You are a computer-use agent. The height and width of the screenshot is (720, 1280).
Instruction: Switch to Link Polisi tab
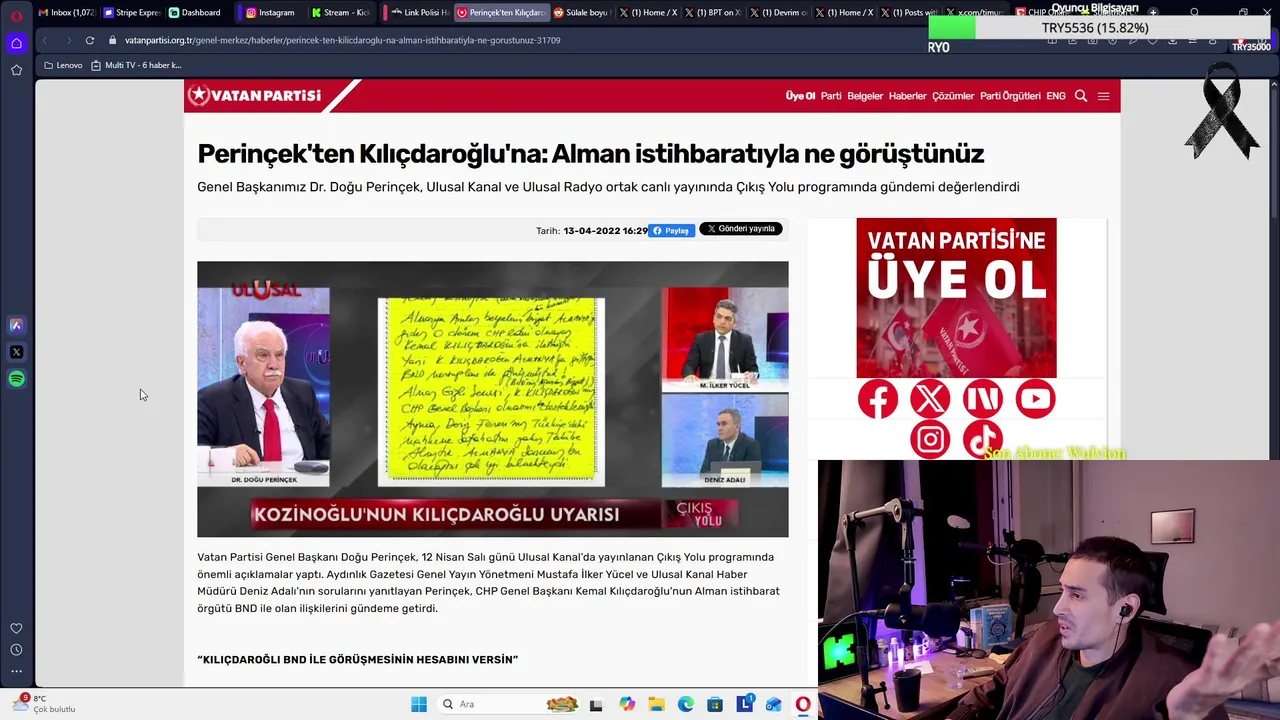point(420,12)
